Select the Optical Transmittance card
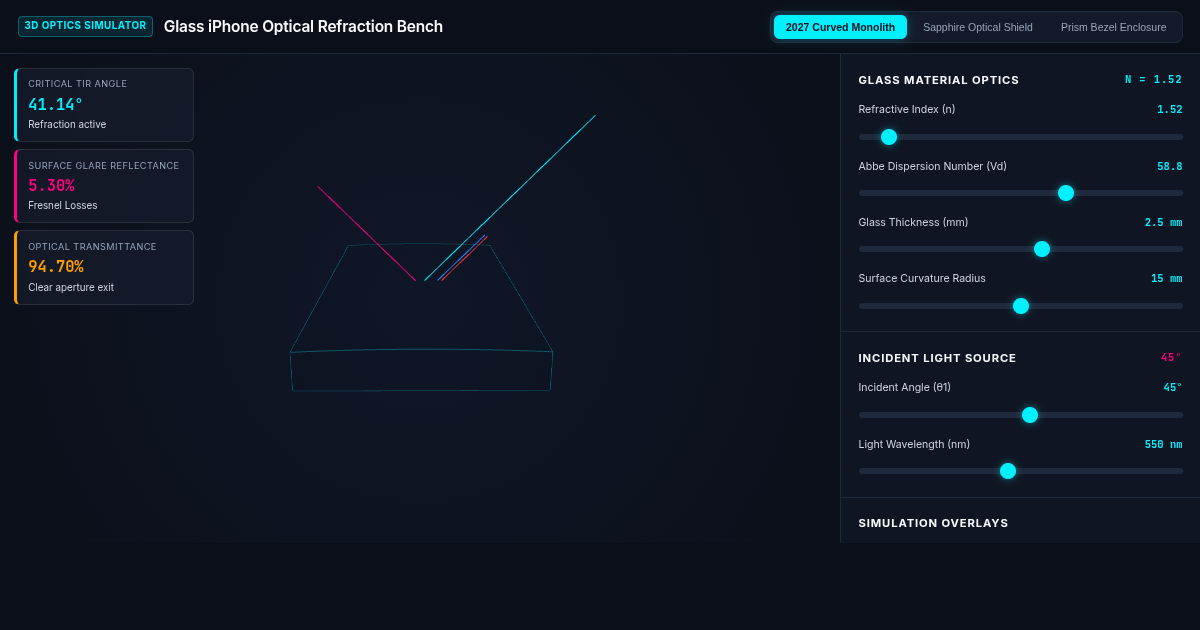The image size is (1200, 630). [x=104, y=267]
